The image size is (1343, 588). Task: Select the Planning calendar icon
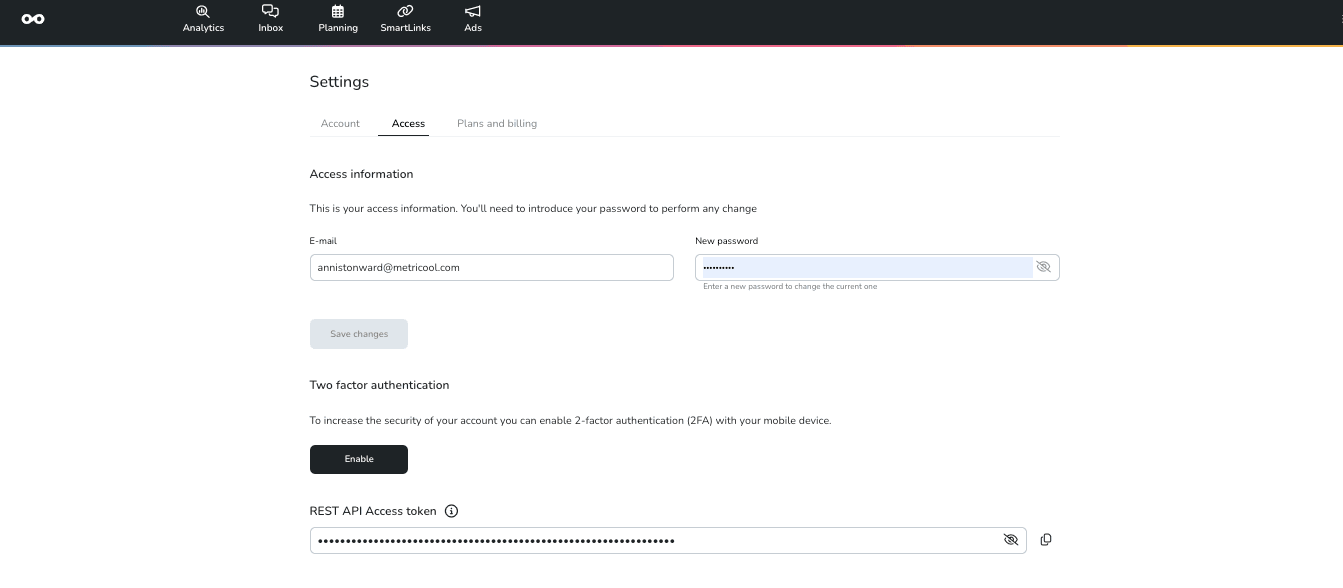[337, 11]
